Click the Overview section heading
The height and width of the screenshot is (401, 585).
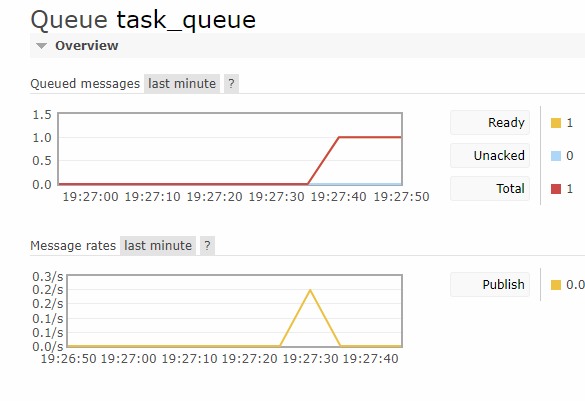tap(87, 46)
